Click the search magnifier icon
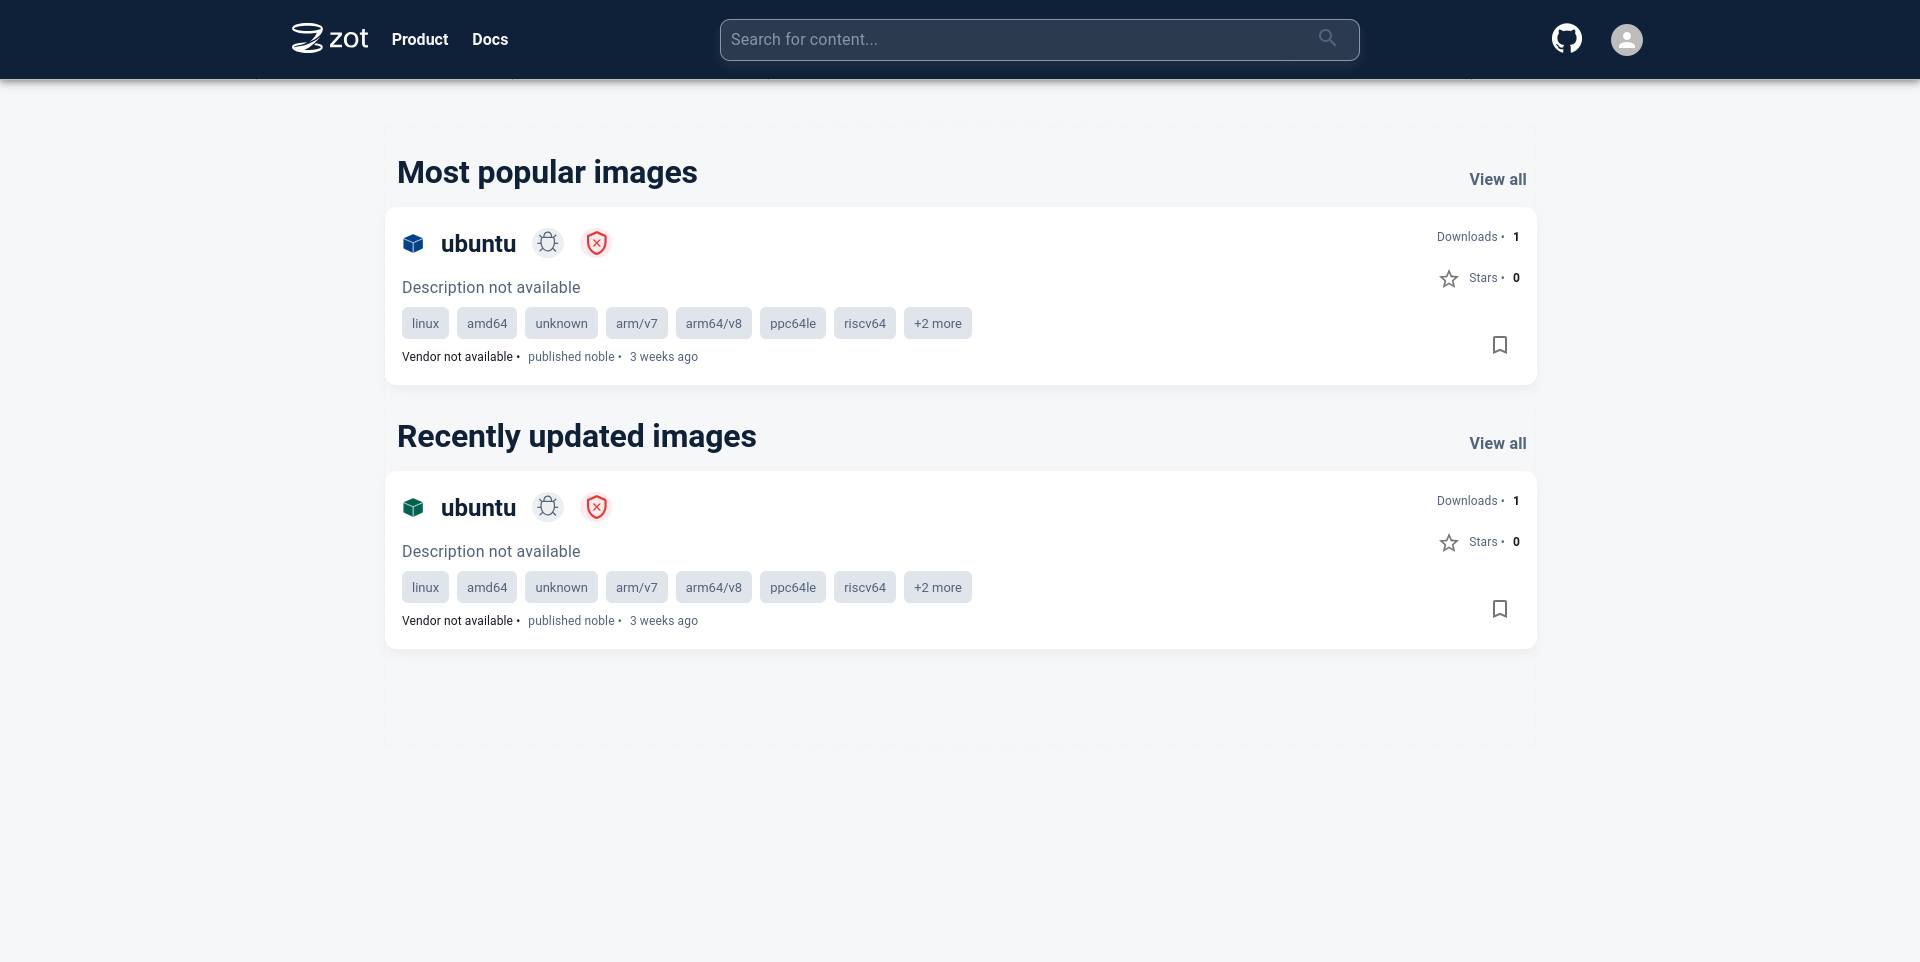1920x962 pixels. coord(1327,39)
